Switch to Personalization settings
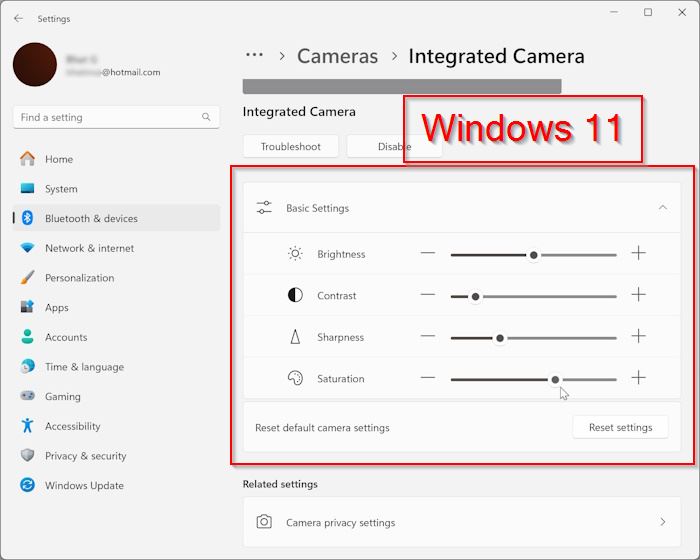The width and height of the screenshot is (700, 560). pos(116,277)
